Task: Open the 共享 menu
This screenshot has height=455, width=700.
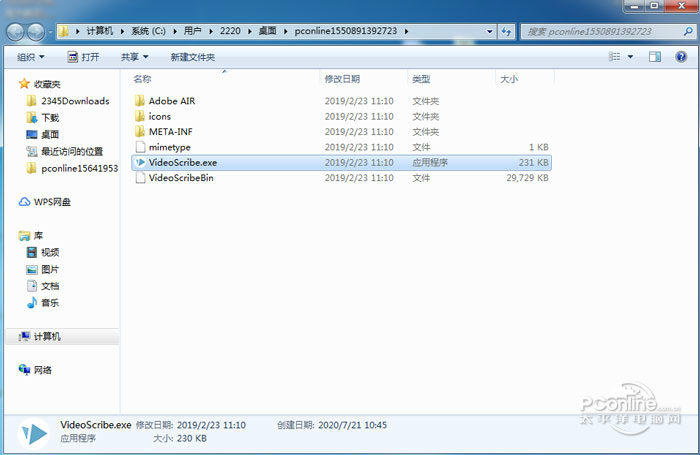Action: [x=134, y=57]
